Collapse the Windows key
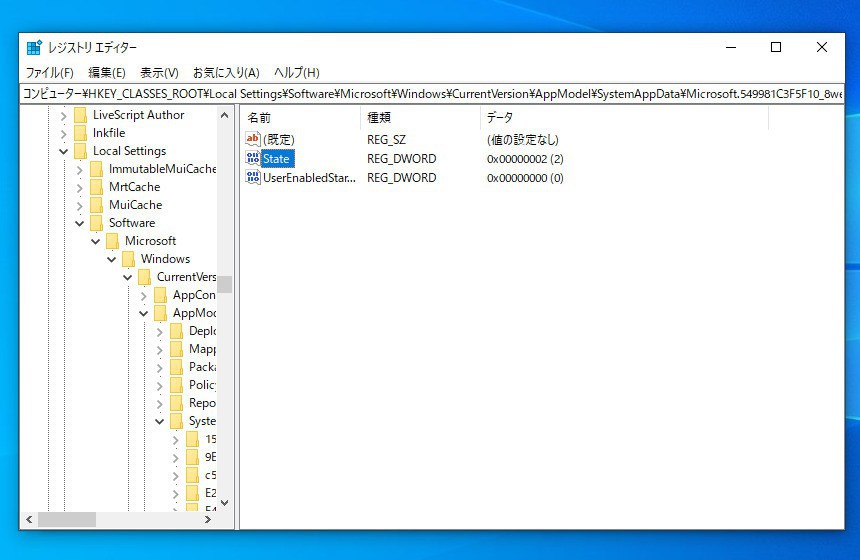Image resolution: width=860 pixels, height=560 pixels. (111, 259)
